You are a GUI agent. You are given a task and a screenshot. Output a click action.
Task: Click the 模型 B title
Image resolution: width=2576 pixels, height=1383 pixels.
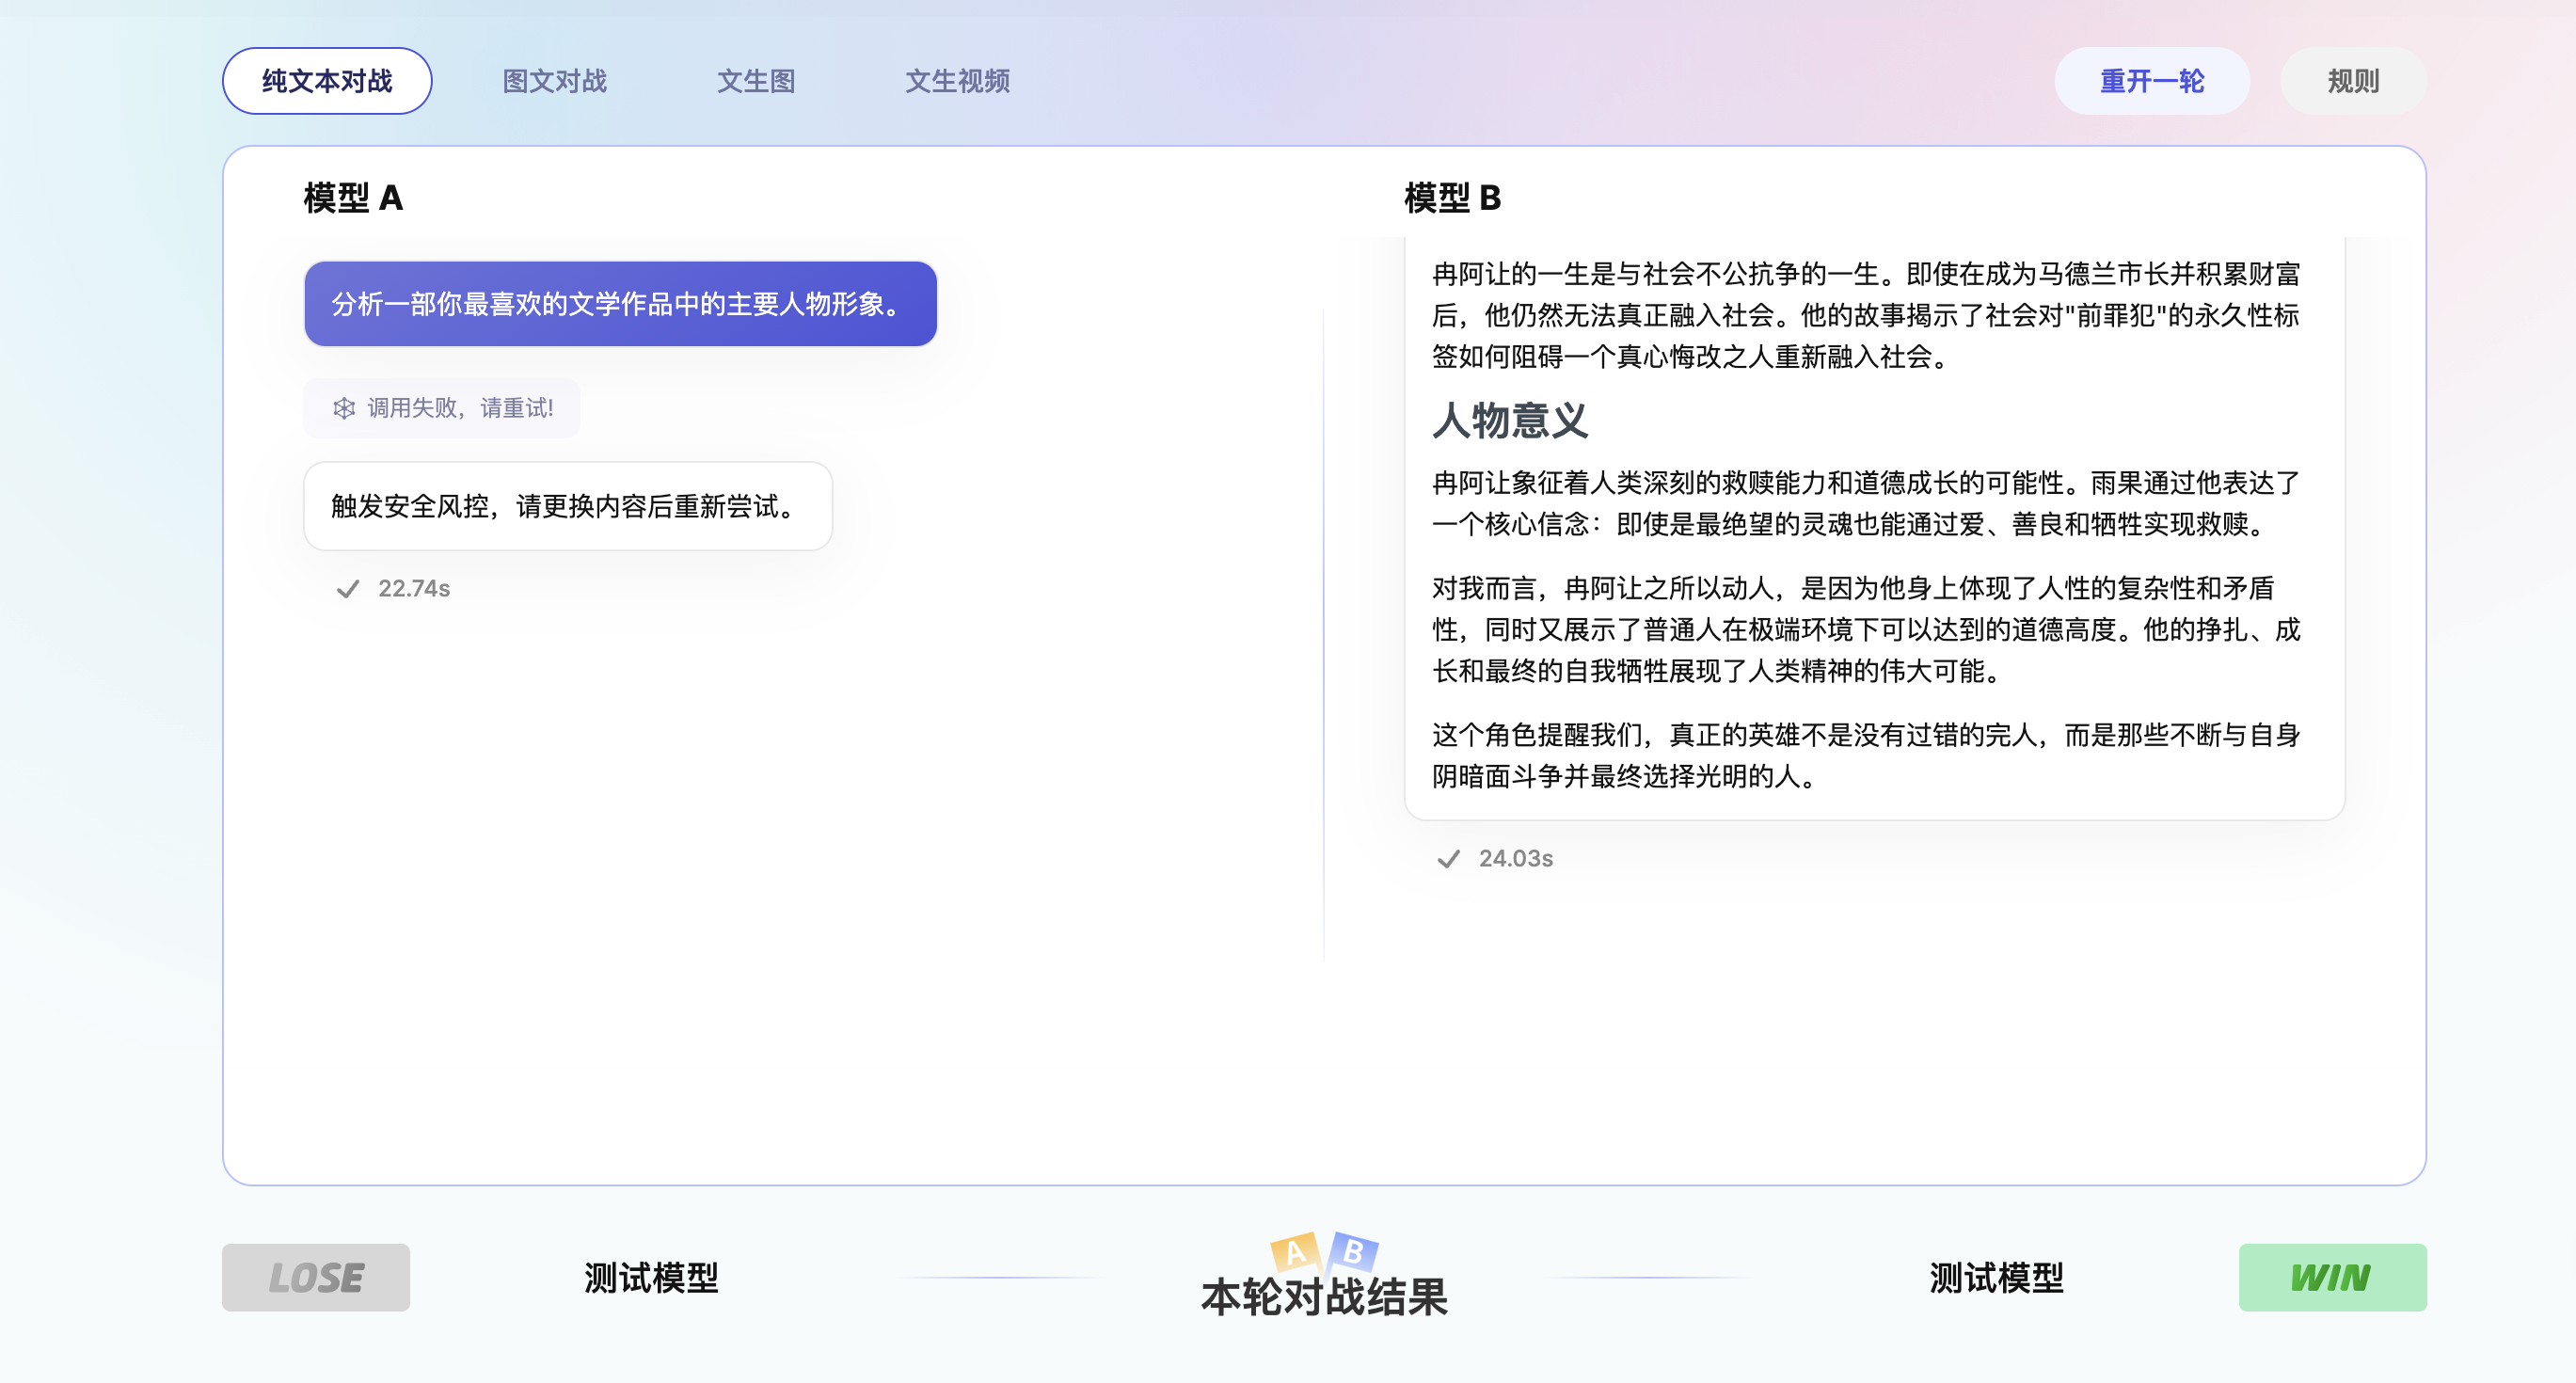(1452, 198)
